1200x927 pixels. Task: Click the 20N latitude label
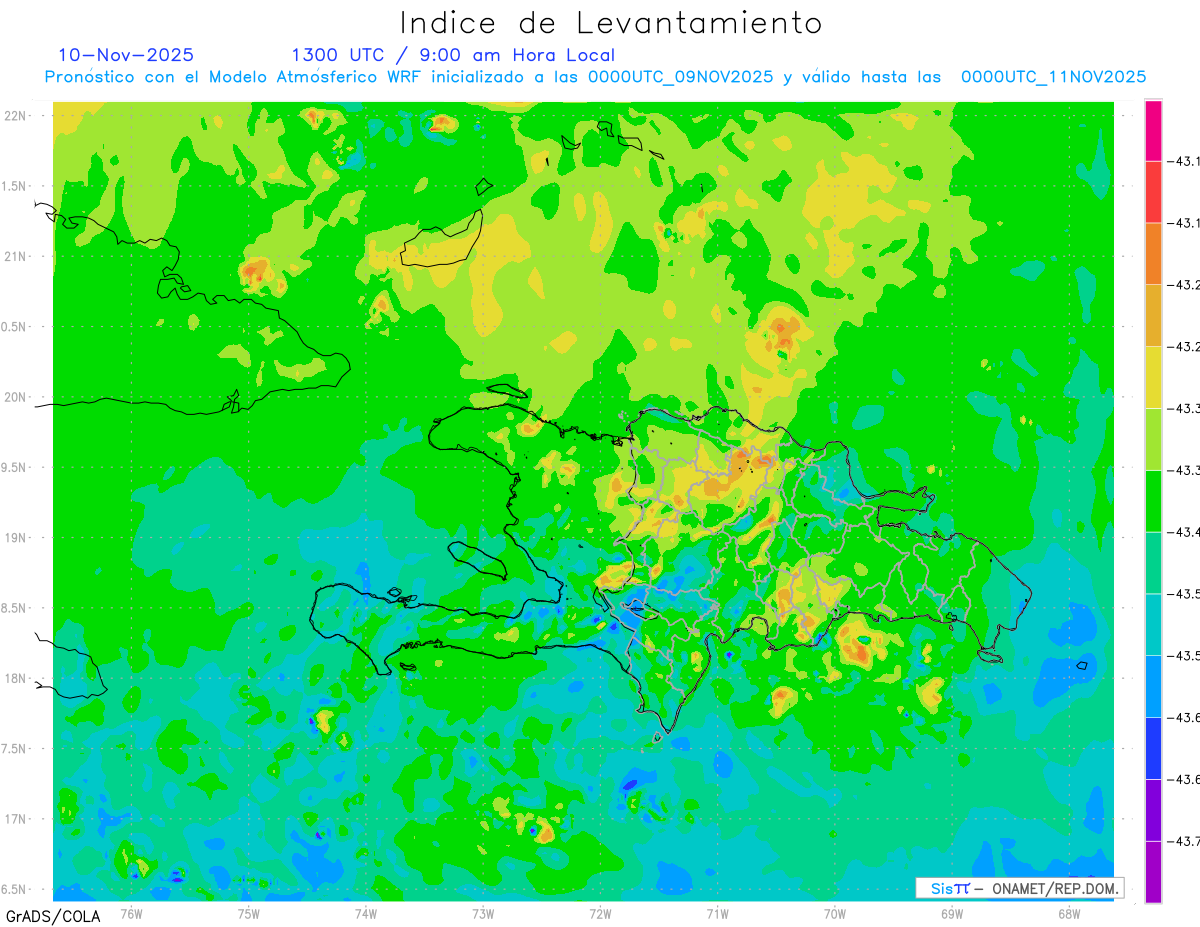tap(16, 397)
